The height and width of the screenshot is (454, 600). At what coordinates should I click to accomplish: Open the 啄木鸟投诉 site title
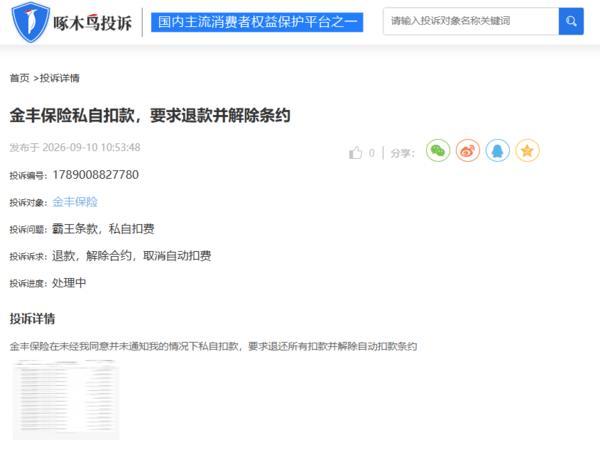(x=93, y=23)
